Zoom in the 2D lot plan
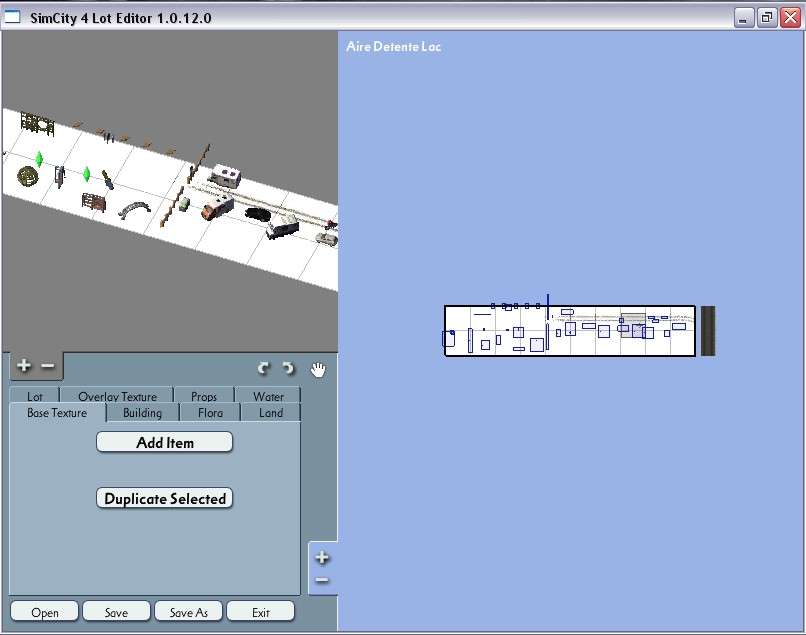 click(x=322, y=557)
